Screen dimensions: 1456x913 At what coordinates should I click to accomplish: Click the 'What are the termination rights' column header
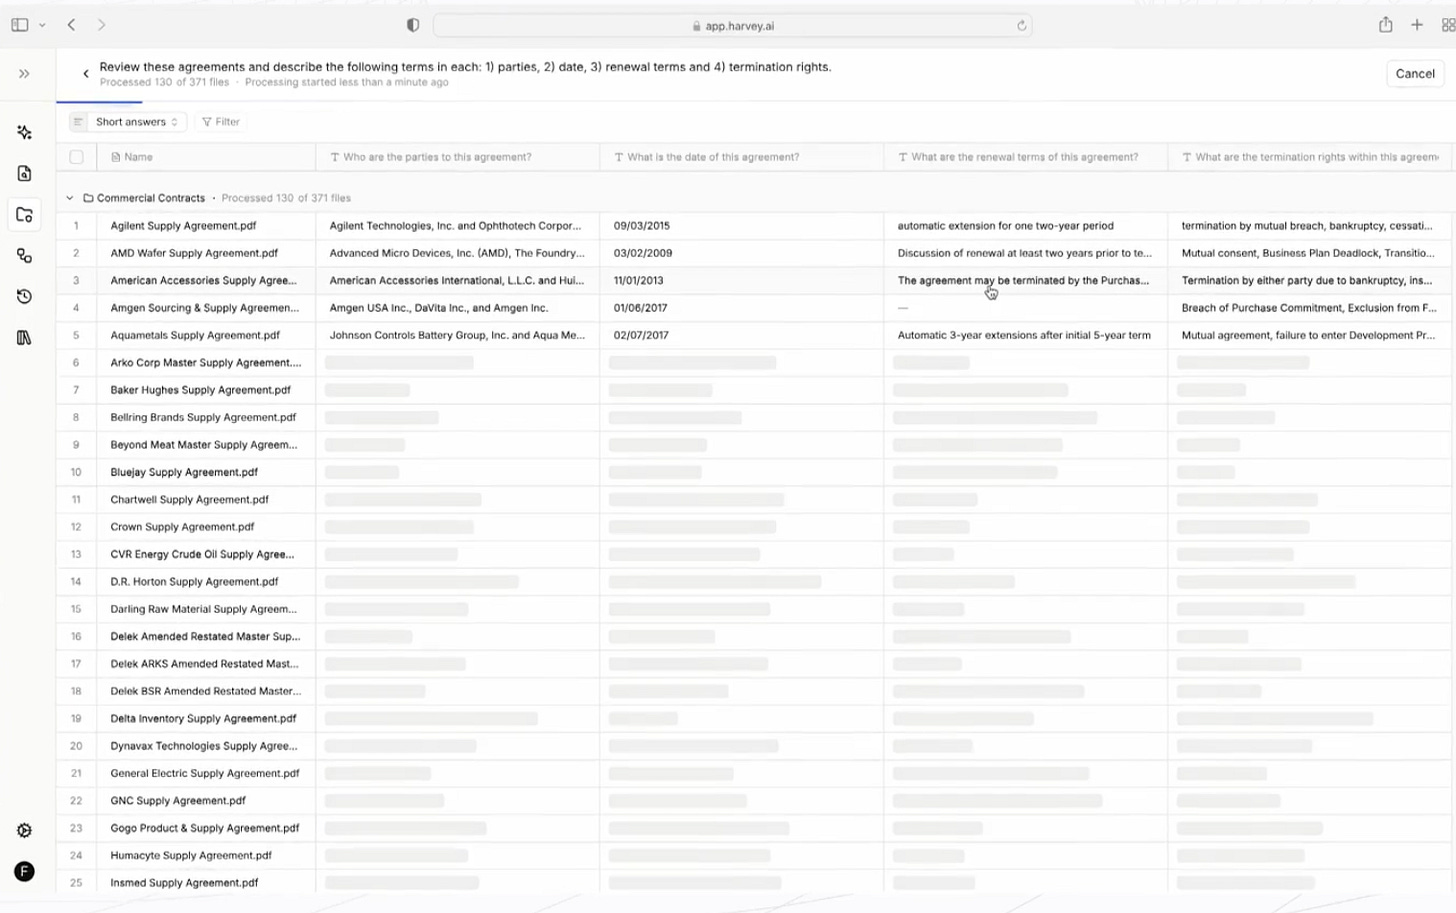pyautogui.click(x=1311, y=157)
